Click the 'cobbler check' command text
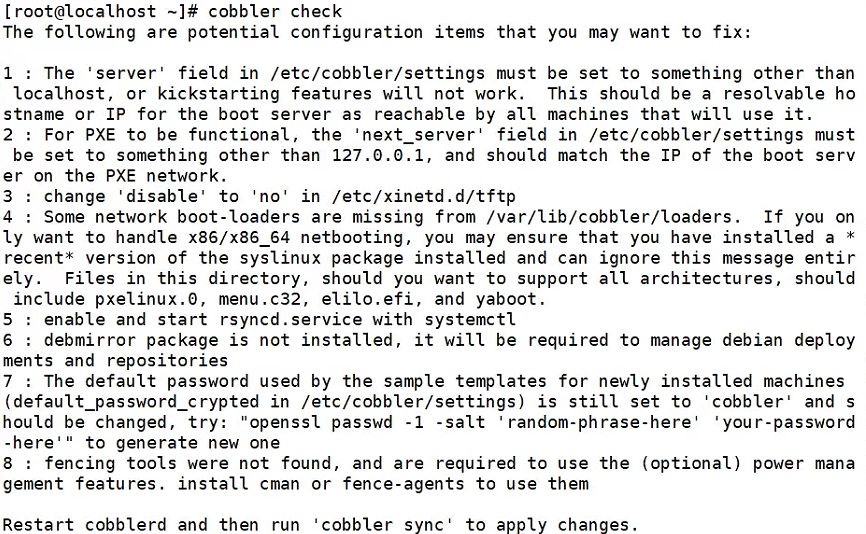The height and width of the screenshot is (534, 866). (x=275, y=11)
